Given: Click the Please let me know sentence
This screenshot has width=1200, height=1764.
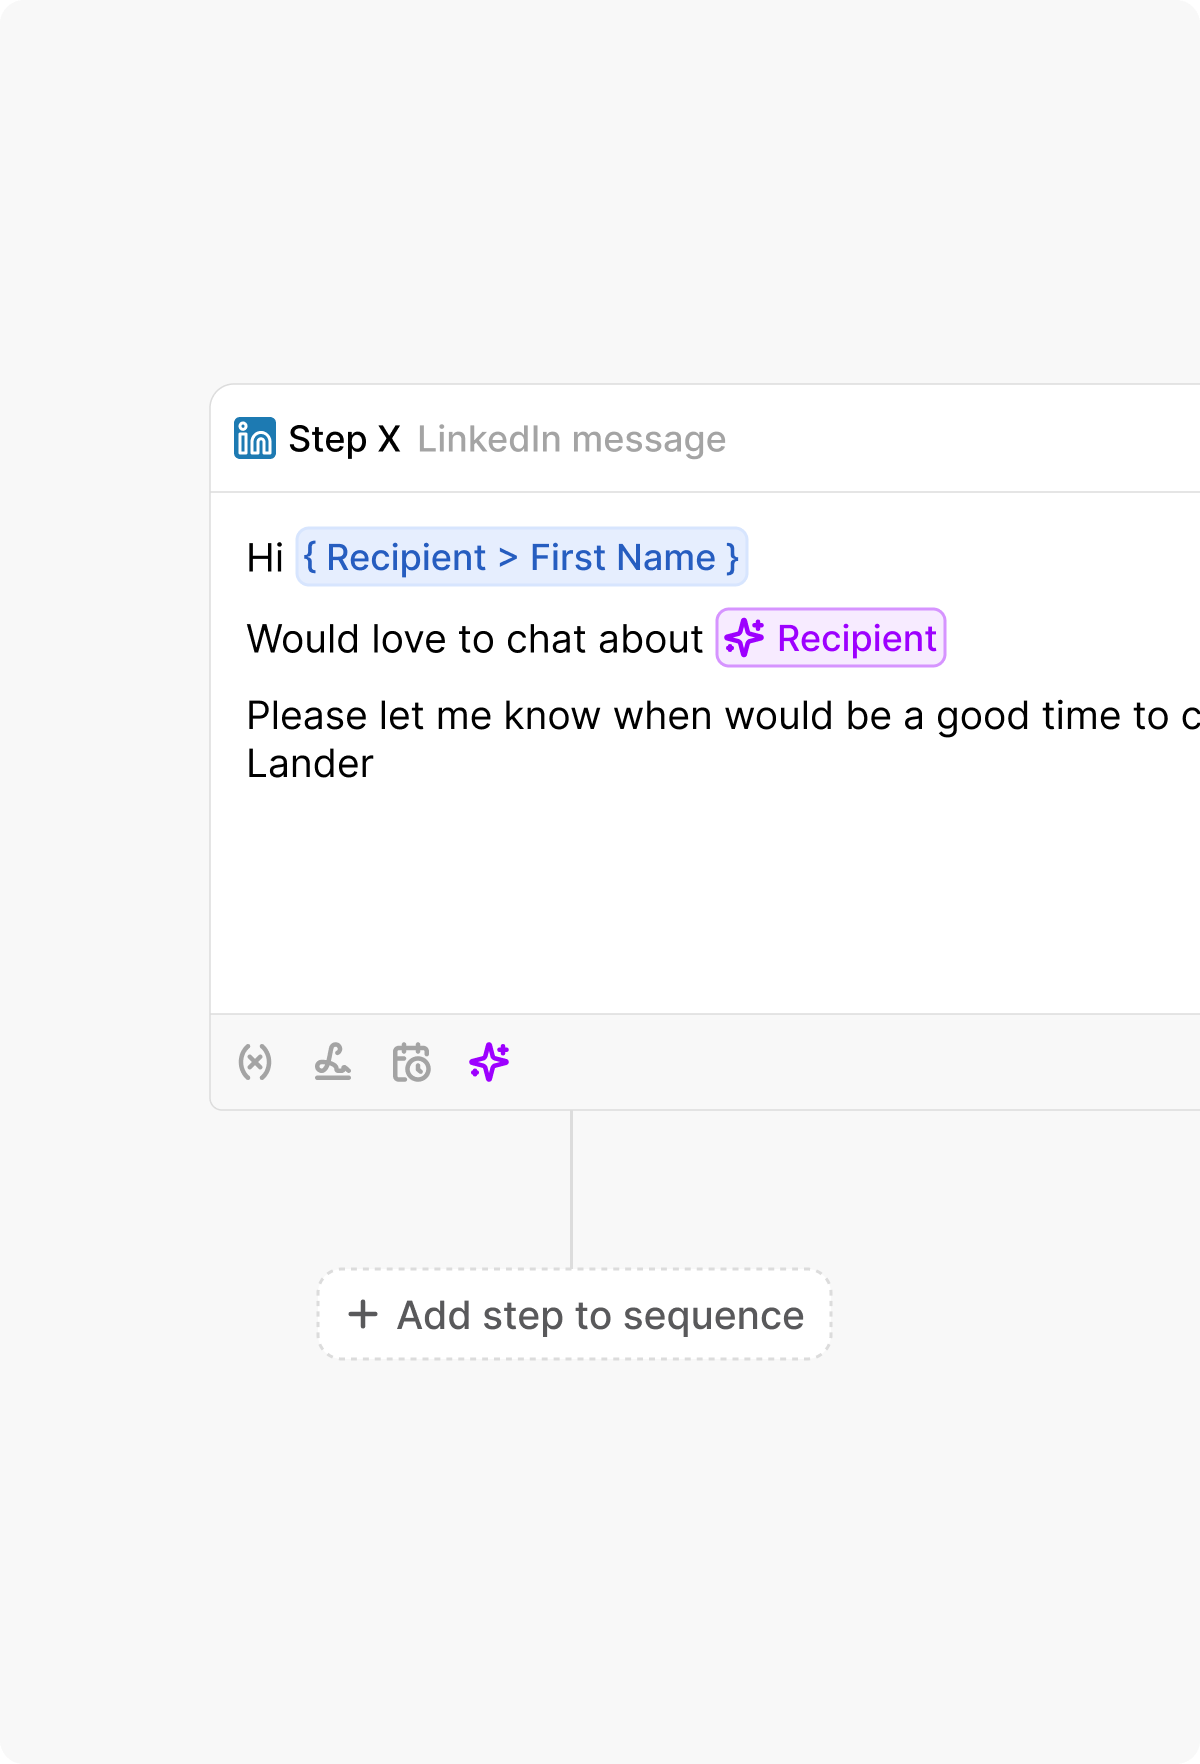Looking at the screenshot, I should point(600,715).
